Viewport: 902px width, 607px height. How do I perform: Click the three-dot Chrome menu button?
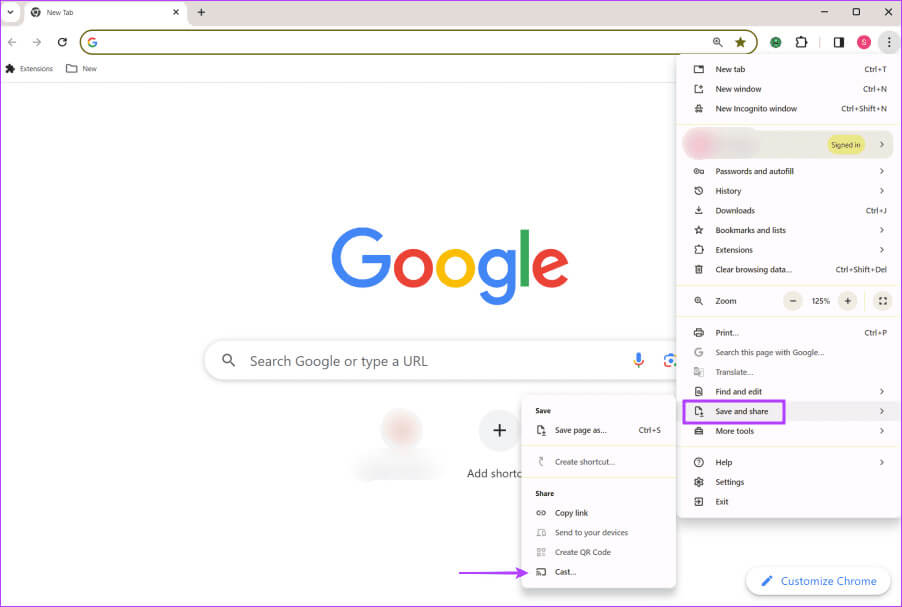point(889,42)
